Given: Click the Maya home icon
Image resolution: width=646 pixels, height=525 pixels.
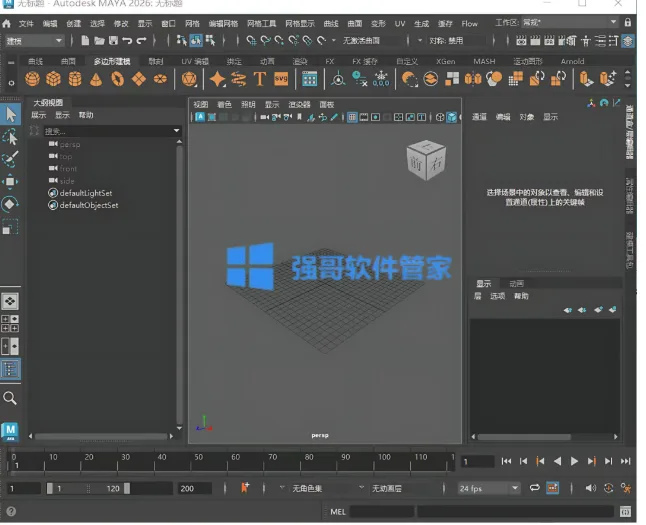Looking at the screenshot, I should [x=6, y=23].
